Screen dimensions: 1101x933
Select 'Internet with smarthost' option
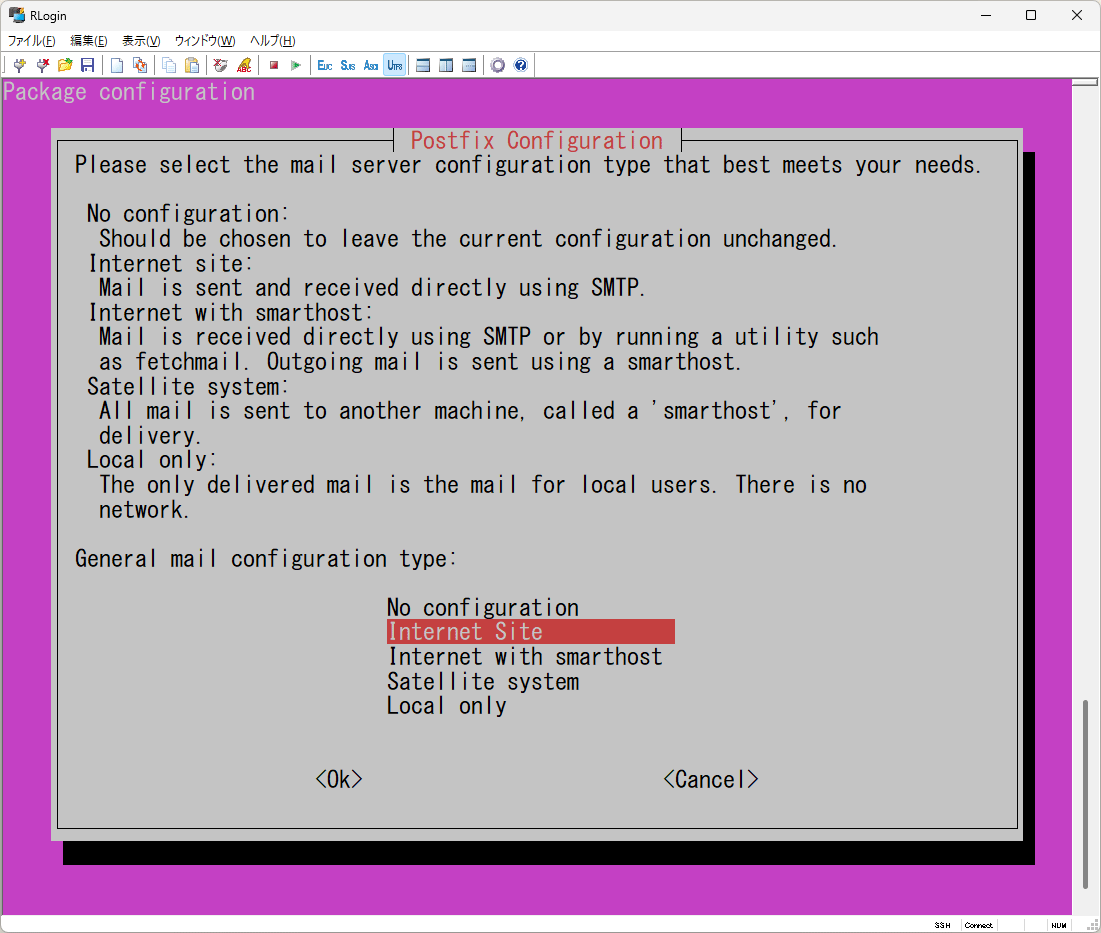(x=525, y=657)
